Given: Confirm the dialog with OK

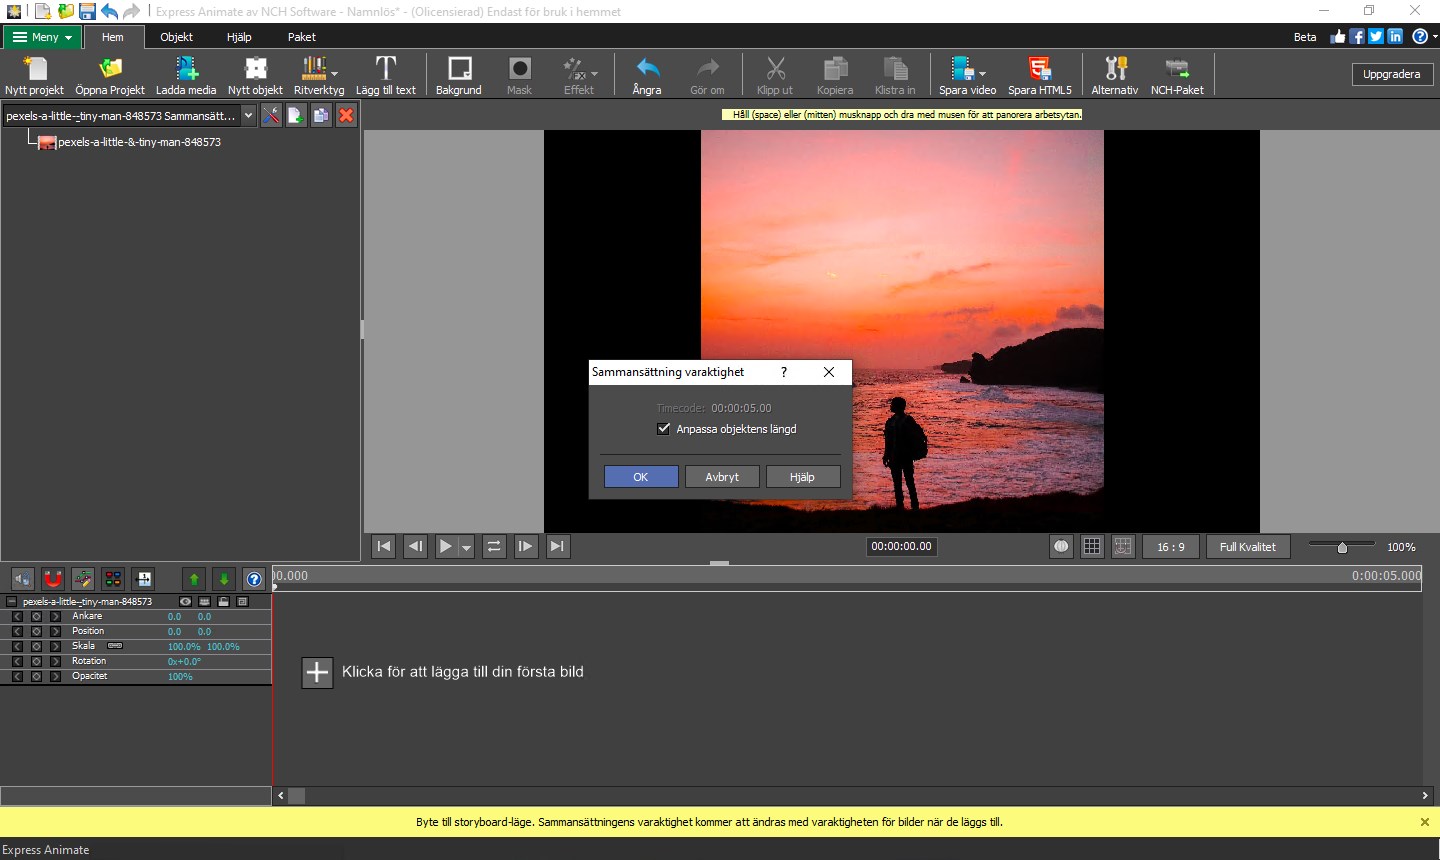Looking at the screenshot, I should pyautogui.click(x=641, y=477).
